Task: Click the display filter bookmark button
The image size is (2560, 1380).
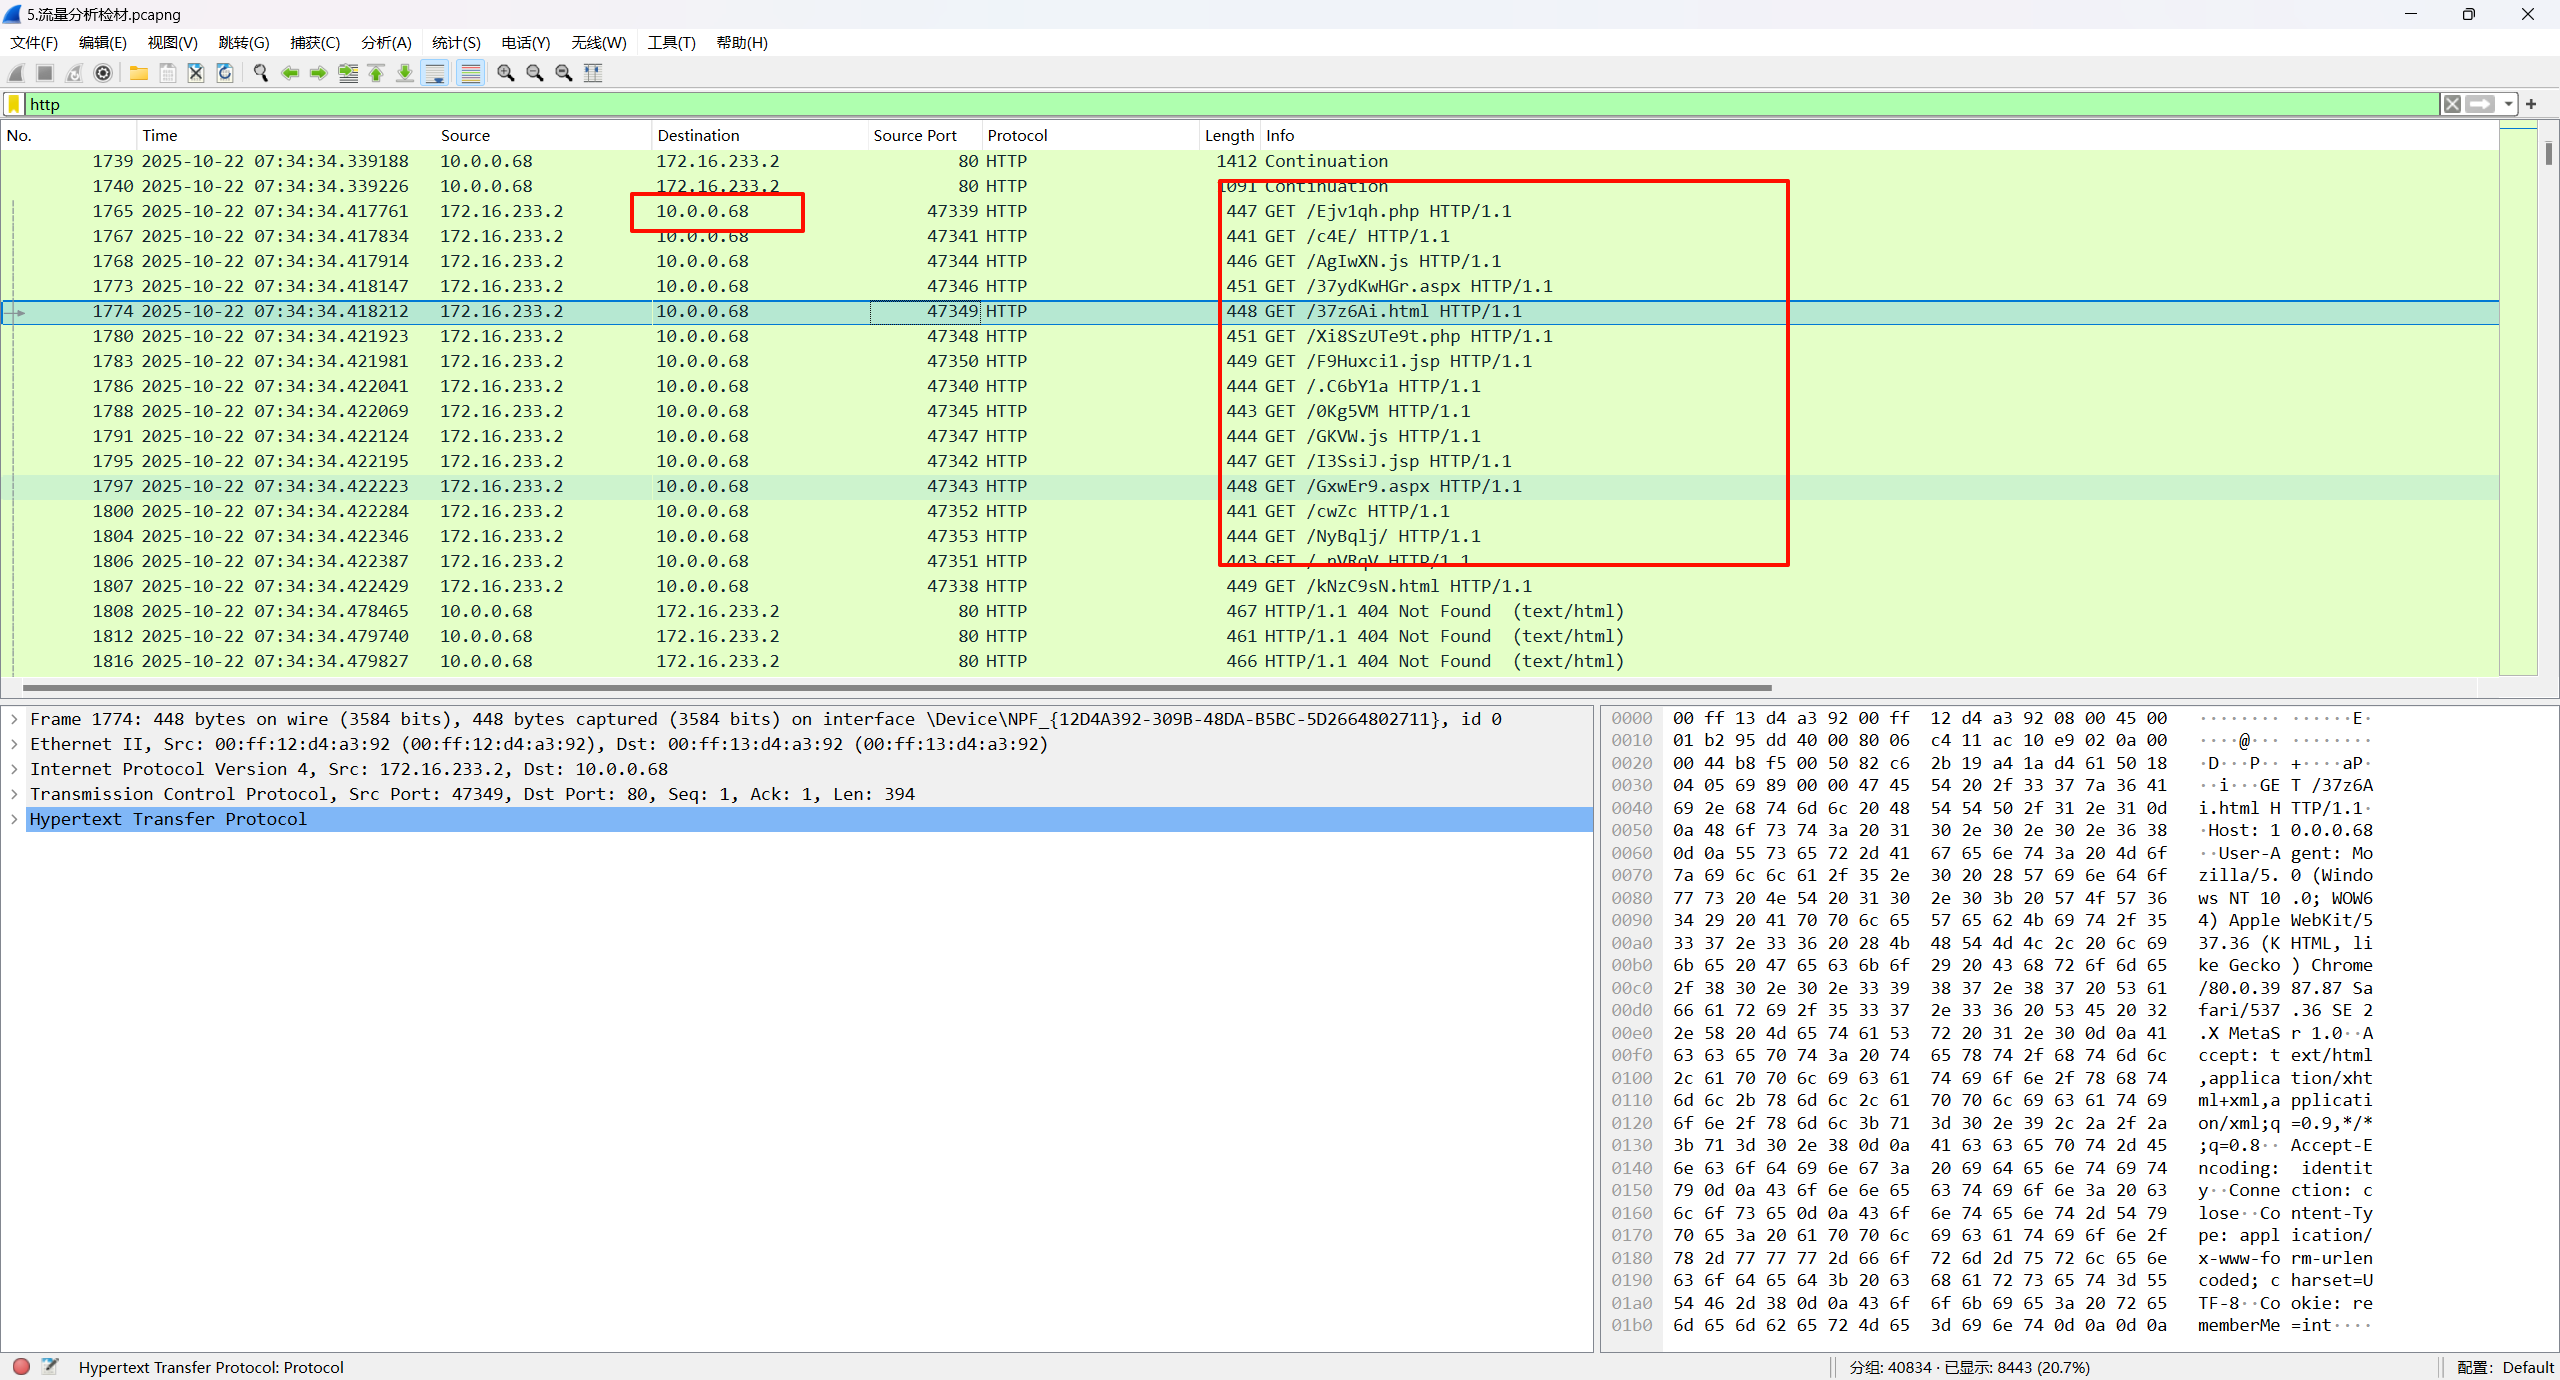Action: pos(14,104)
